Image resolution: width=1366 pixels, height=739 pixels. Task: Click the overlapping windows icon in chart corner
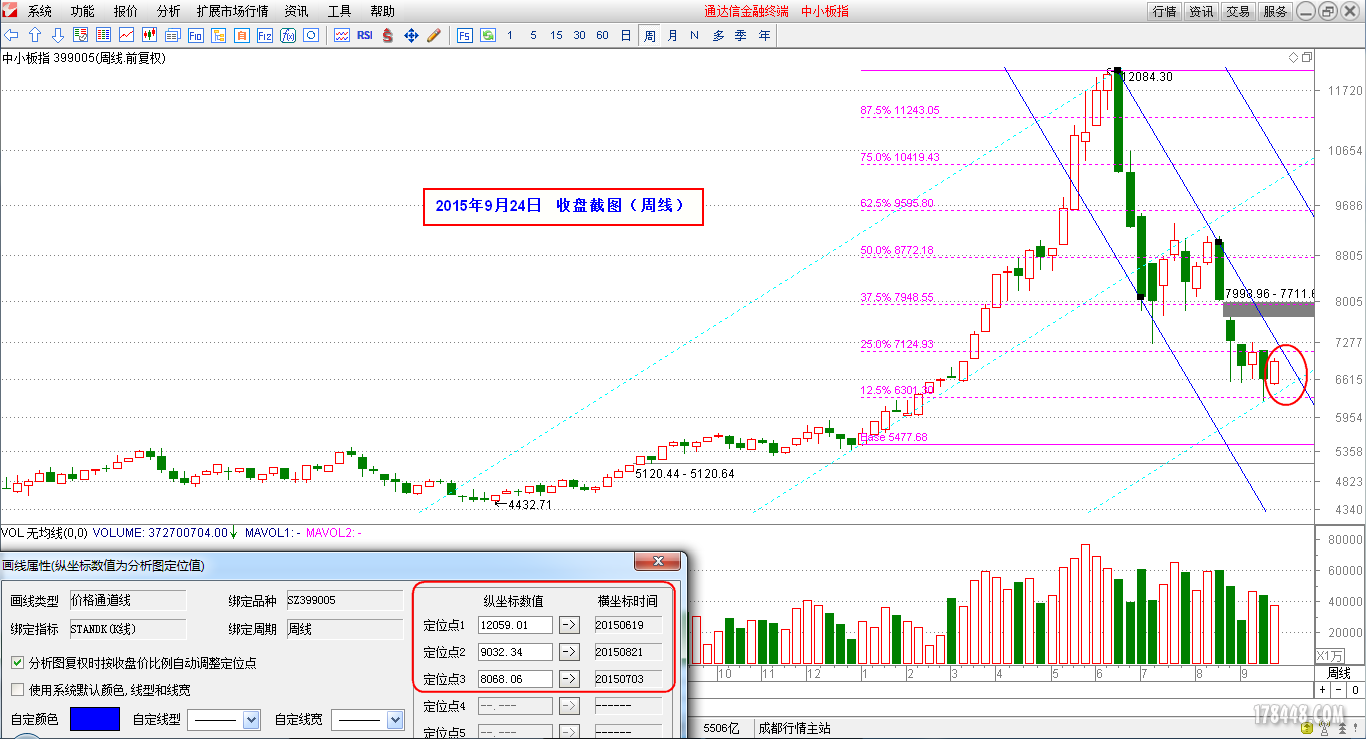click(1306, 58)
